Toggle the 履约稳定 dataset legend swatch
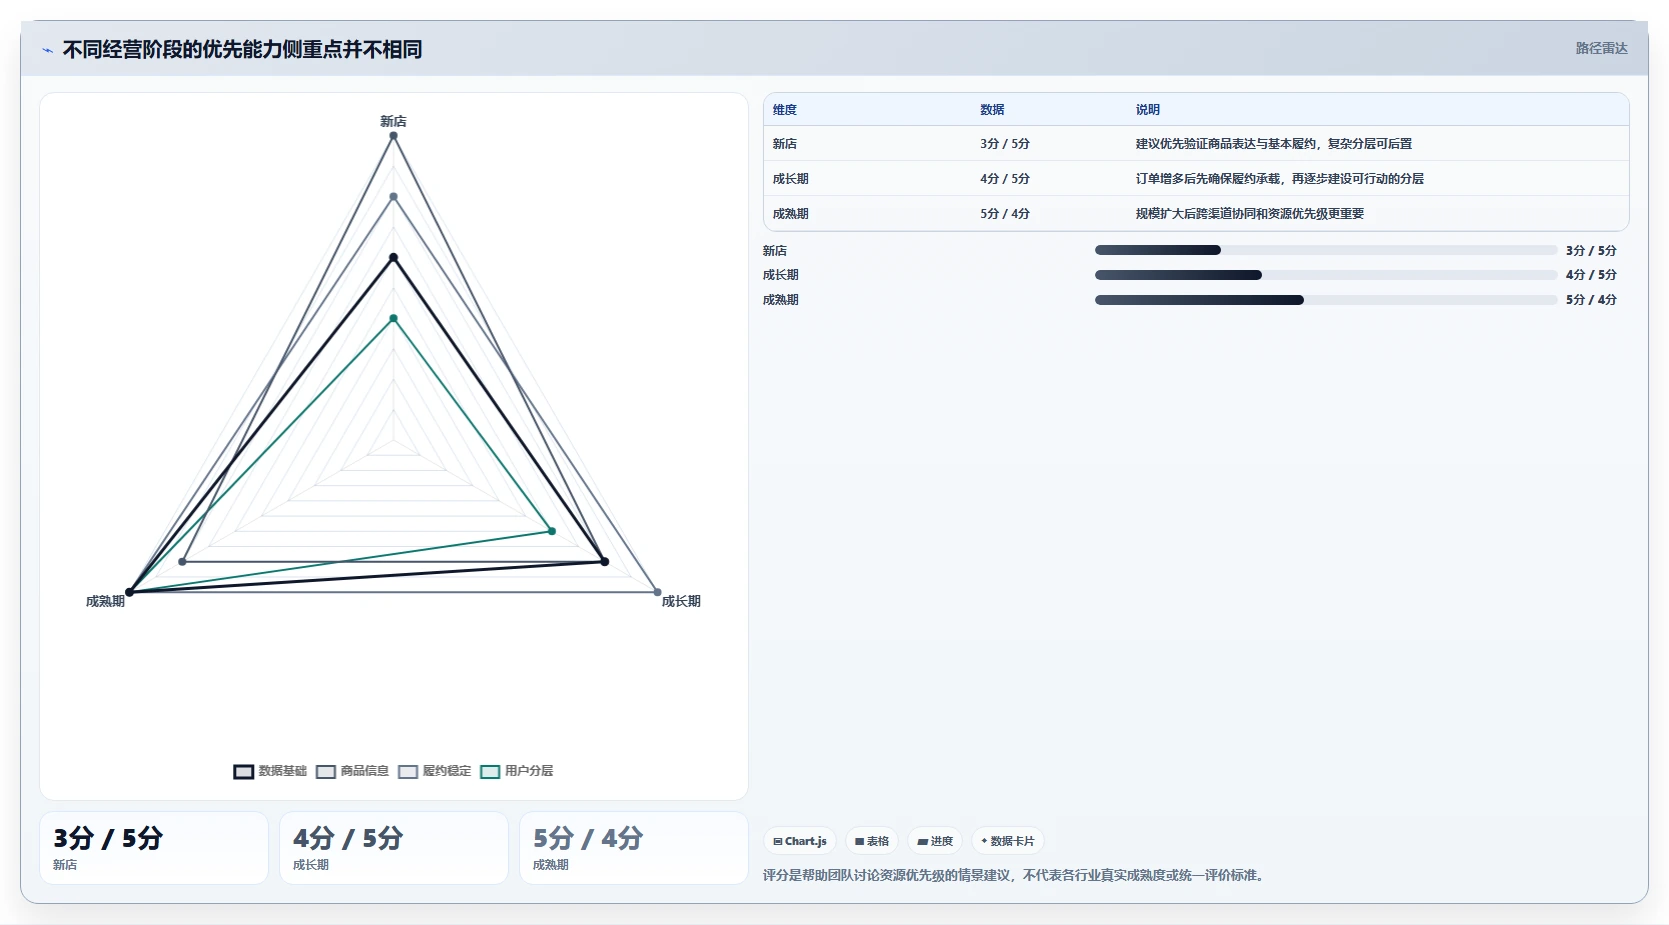Screen dimensions: 1669x925 click(408, 771)
